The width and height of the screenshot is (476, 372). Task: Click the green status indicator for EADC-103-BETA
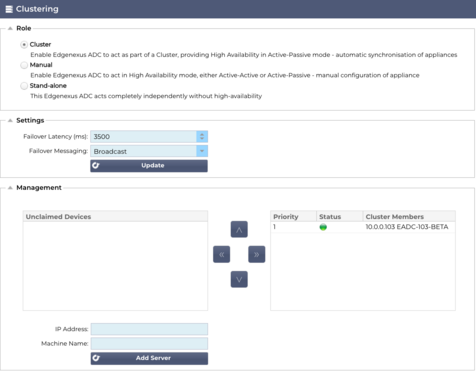click(x=323, y=227)
